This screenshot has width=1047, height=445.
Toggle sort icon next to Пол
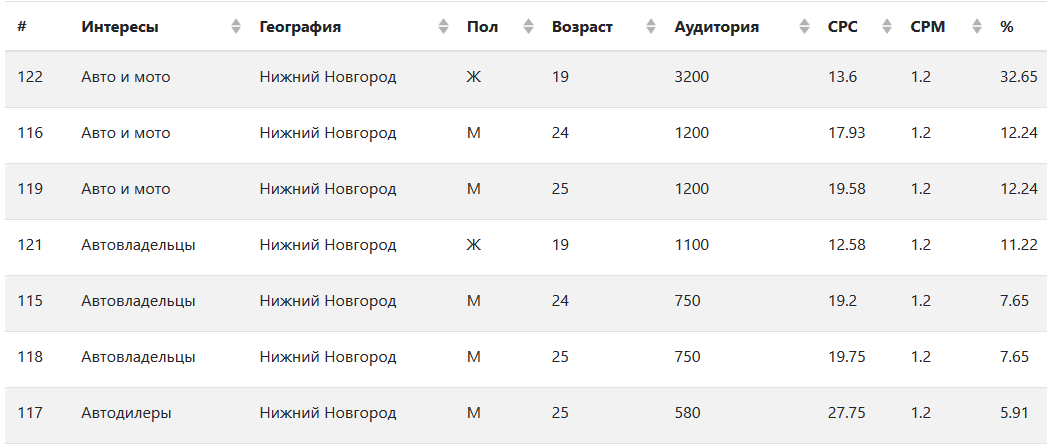click(529, 27)
